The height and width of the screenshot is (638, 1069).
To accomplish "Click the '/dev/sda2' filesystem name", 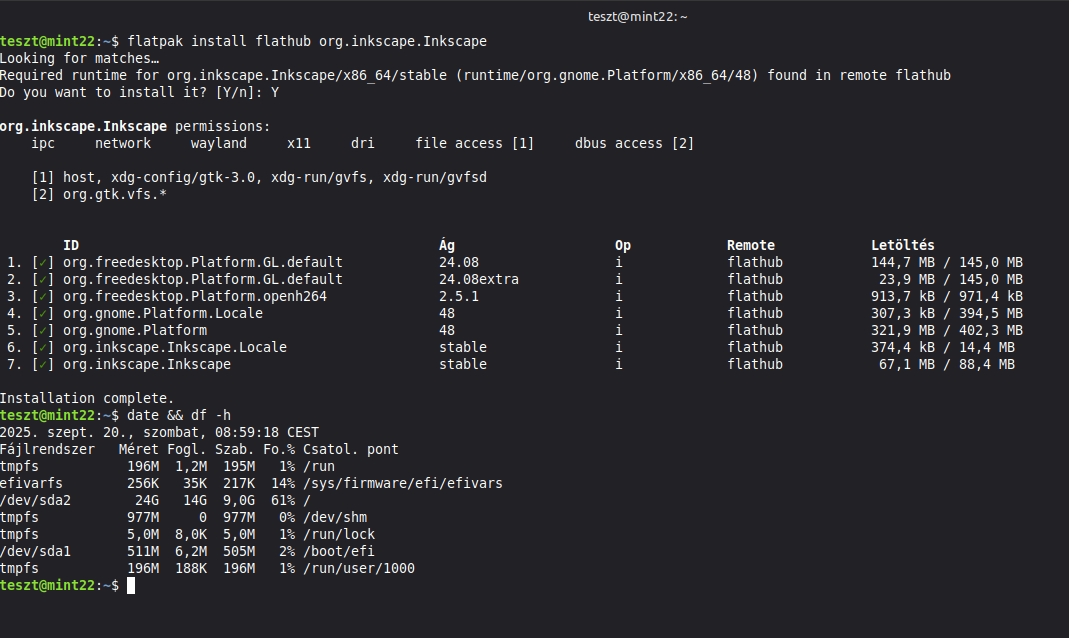I will pos(35,500).
